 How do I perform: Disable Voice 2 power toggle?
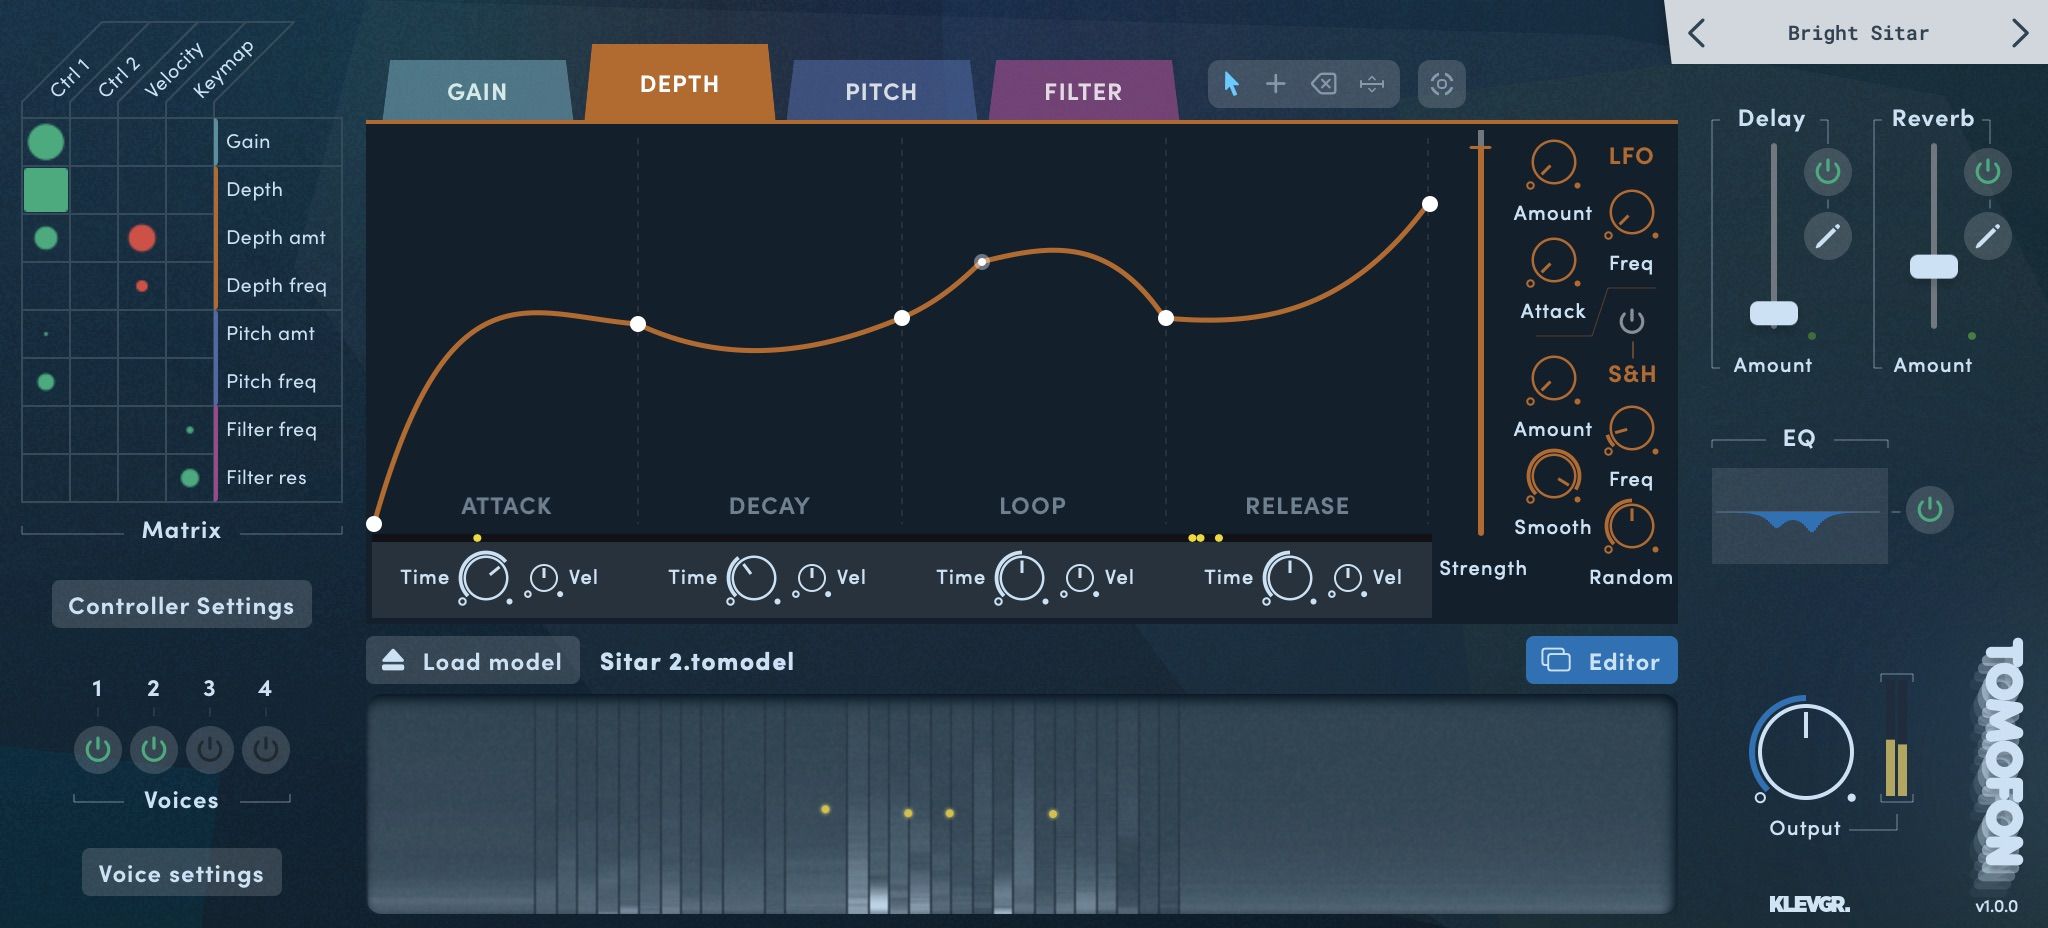pos(154,749)
